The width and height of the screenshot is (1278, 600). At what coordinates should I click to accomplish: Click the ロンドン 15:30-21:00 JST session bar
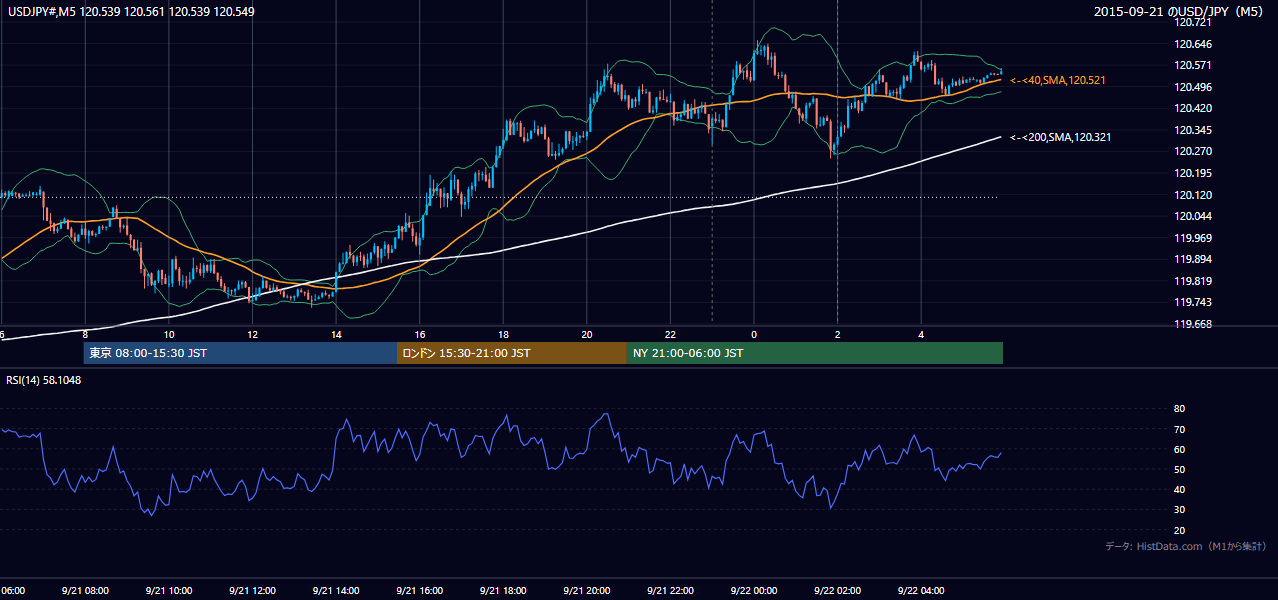[512, 353]
